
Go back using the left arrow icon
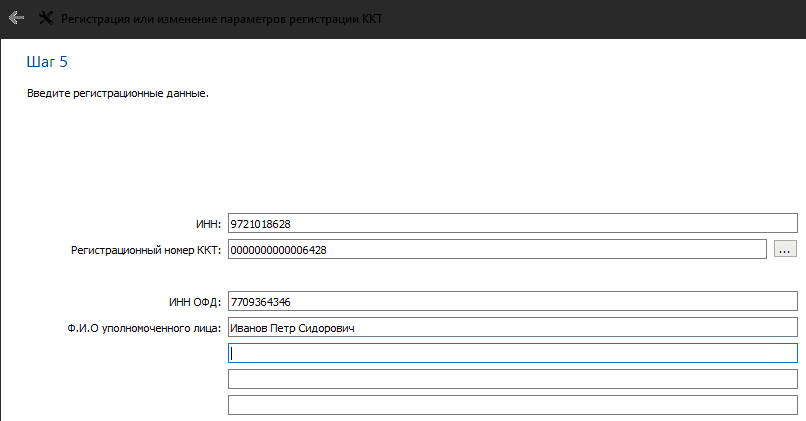pos(16,18)
